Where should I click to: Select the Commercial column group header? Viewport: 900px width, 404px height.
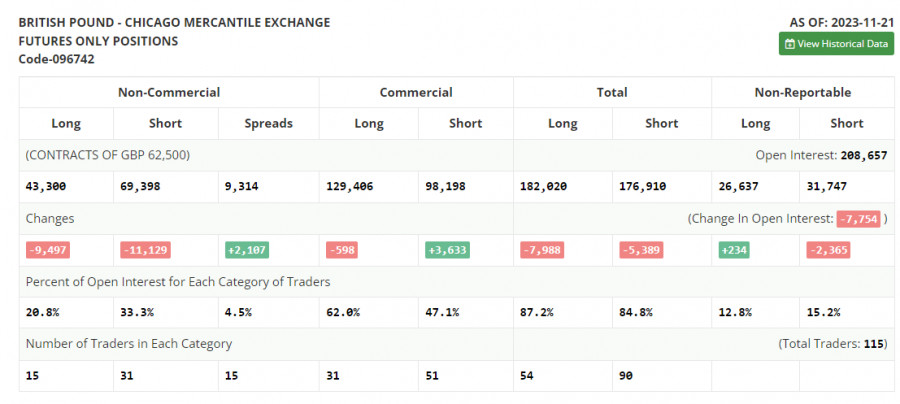pos(416,92)
